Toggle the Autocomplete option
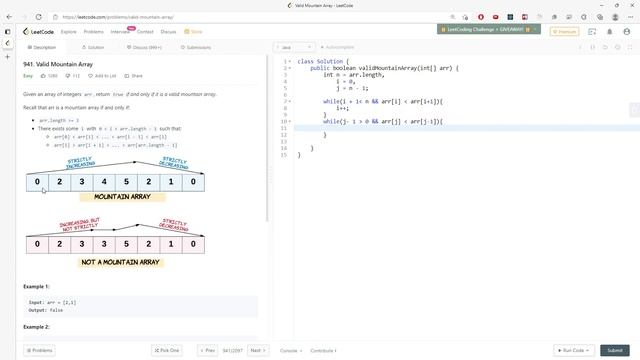Viewport: 640px width, 360px height. pos(337,47)
